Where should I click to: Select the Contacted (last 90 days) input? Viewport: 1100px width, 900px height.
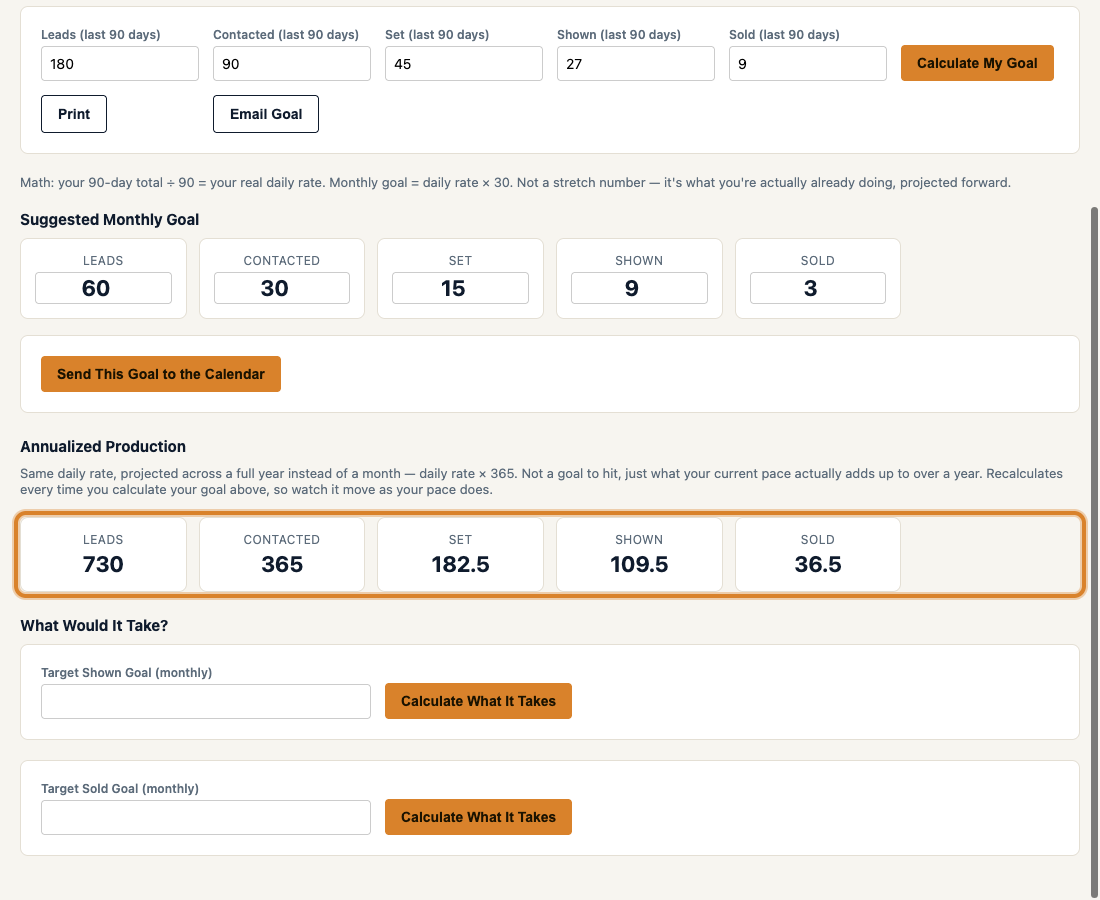292,64
